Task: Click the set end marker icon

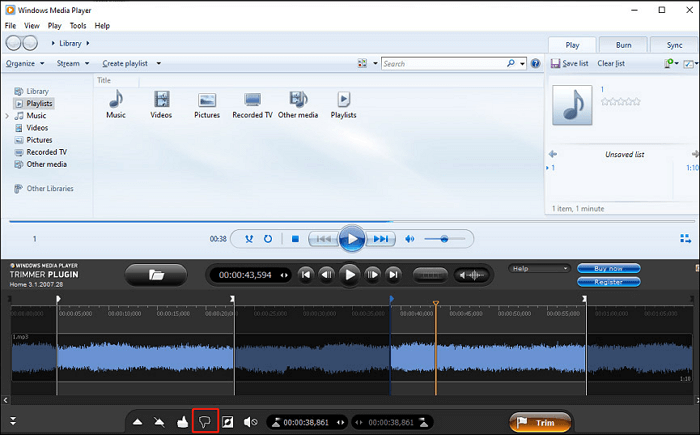Action: (x=424, y=422)
